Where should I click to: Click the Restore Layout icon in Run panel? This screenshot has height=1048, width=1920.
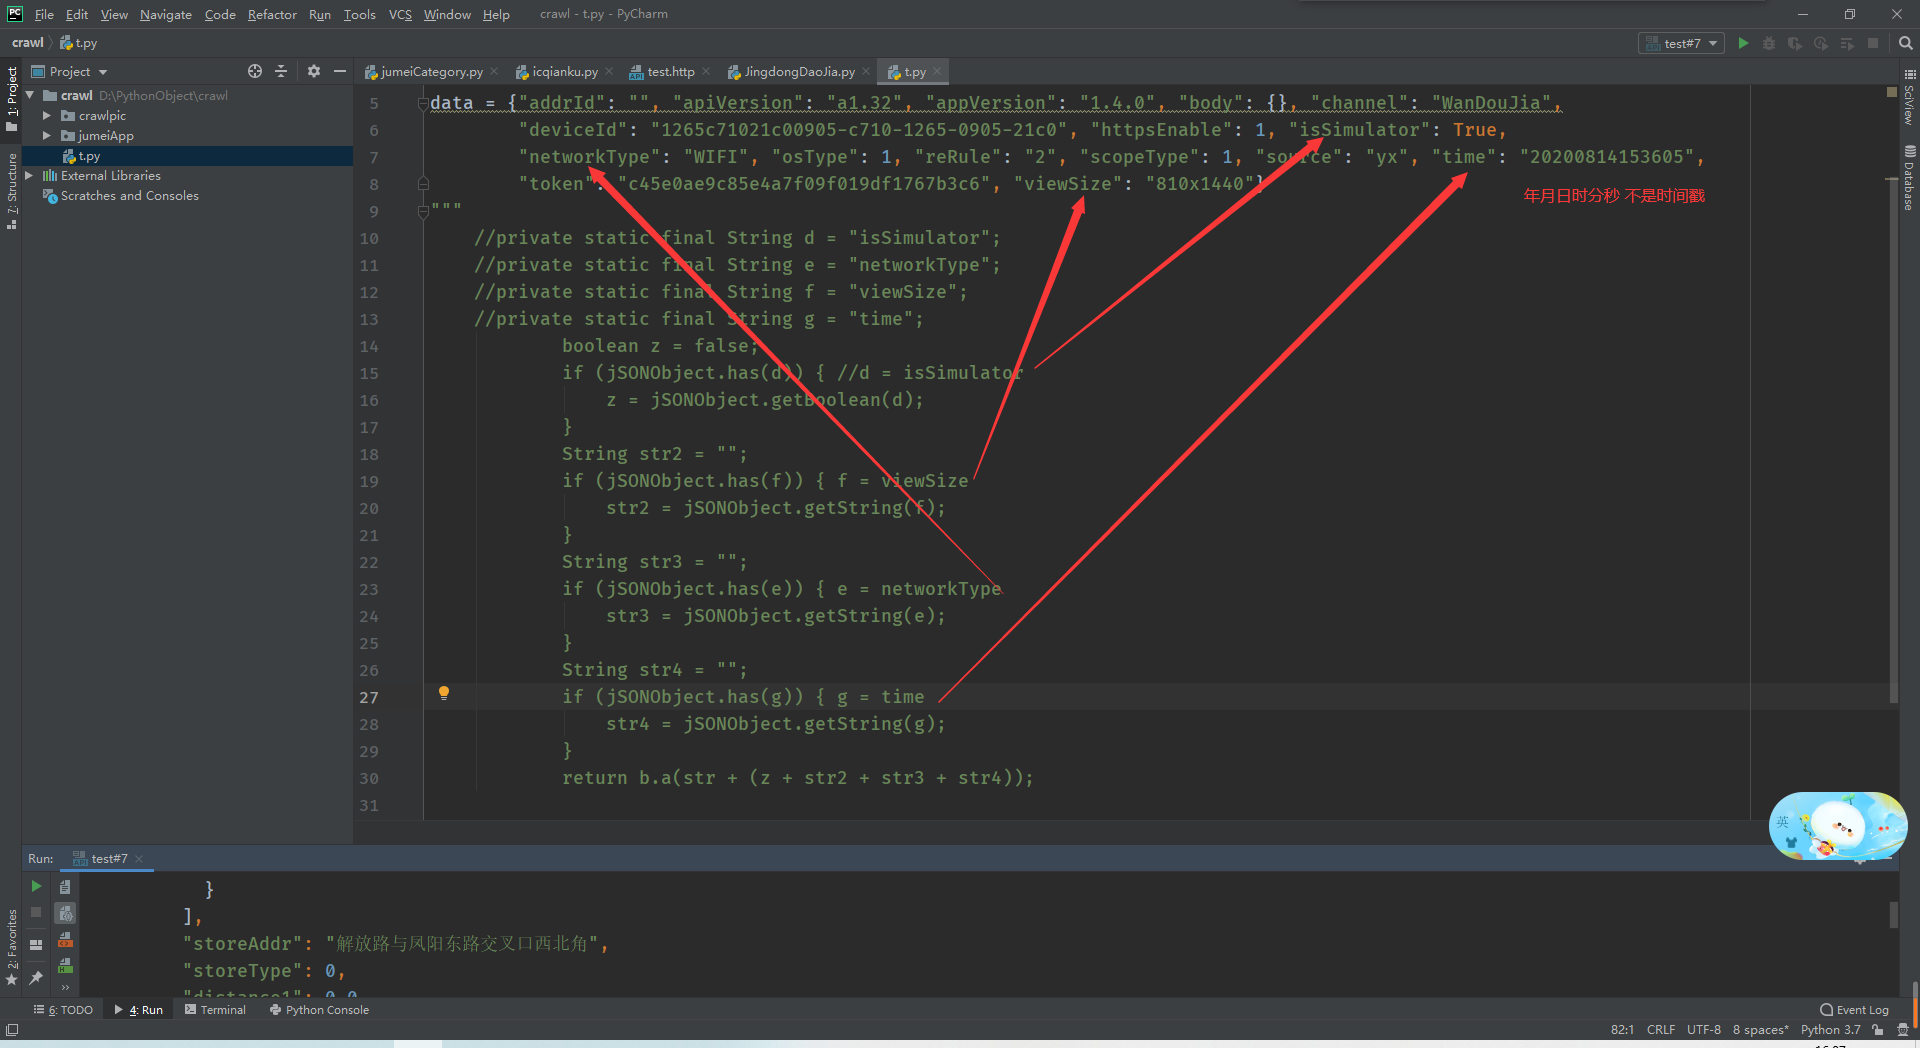pos(36,944)
